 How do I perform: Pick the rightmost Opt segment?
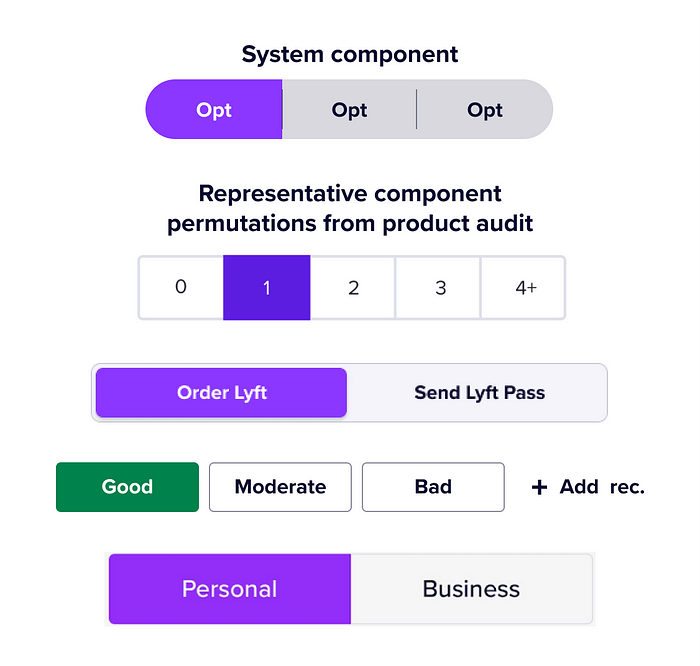485,109
